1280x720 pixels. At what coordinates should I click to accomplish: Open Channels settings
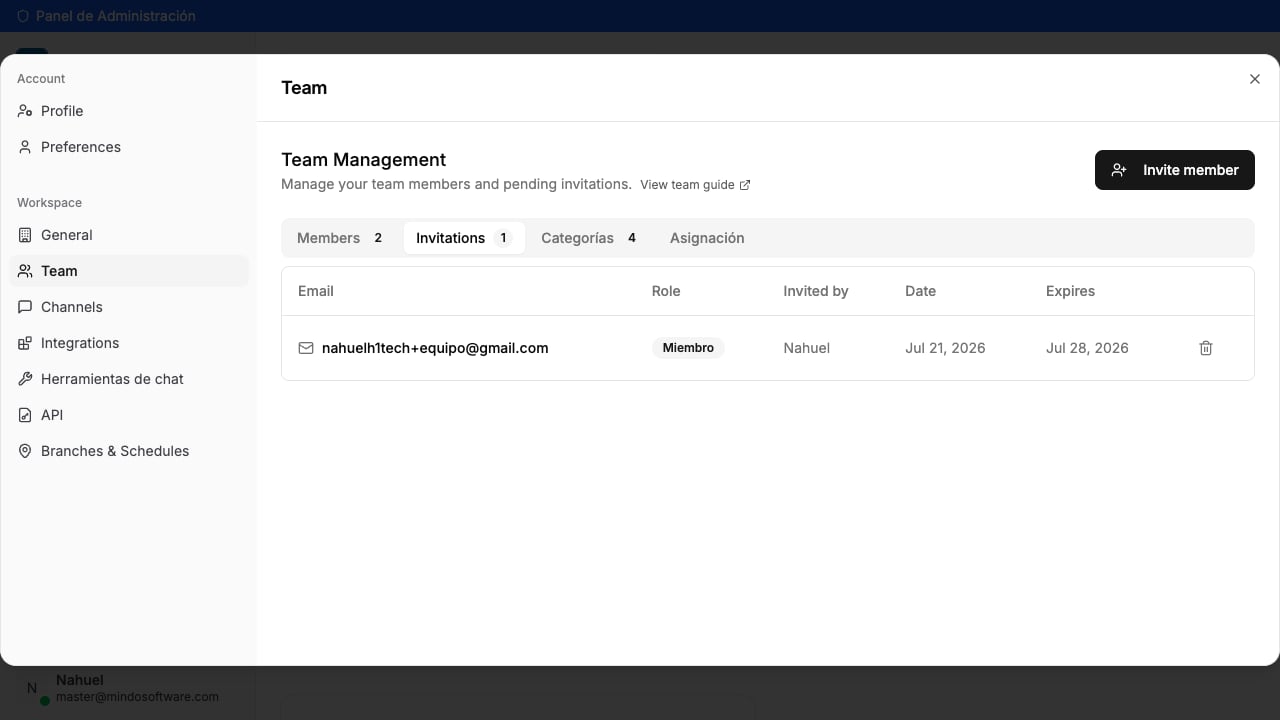(129, 307)
